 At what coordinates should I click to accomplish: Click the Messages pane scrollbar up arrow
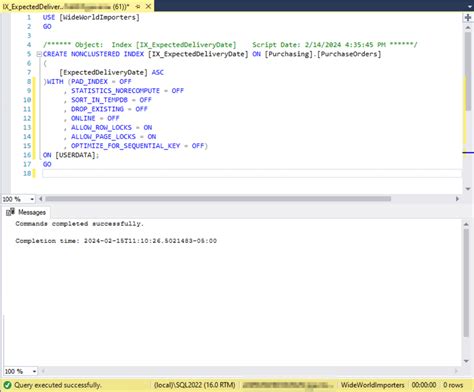click(x=466, y=224)
